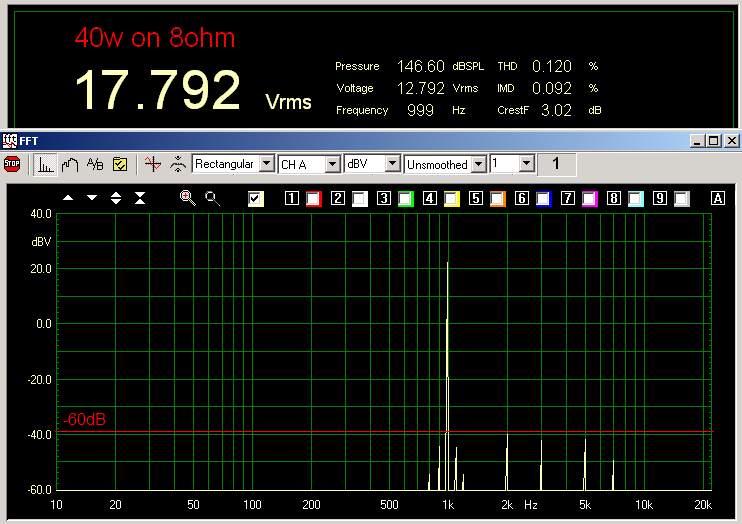Click the THD value 0.120
The width and height of the screenshot is (742, 524).
point(552,66)
